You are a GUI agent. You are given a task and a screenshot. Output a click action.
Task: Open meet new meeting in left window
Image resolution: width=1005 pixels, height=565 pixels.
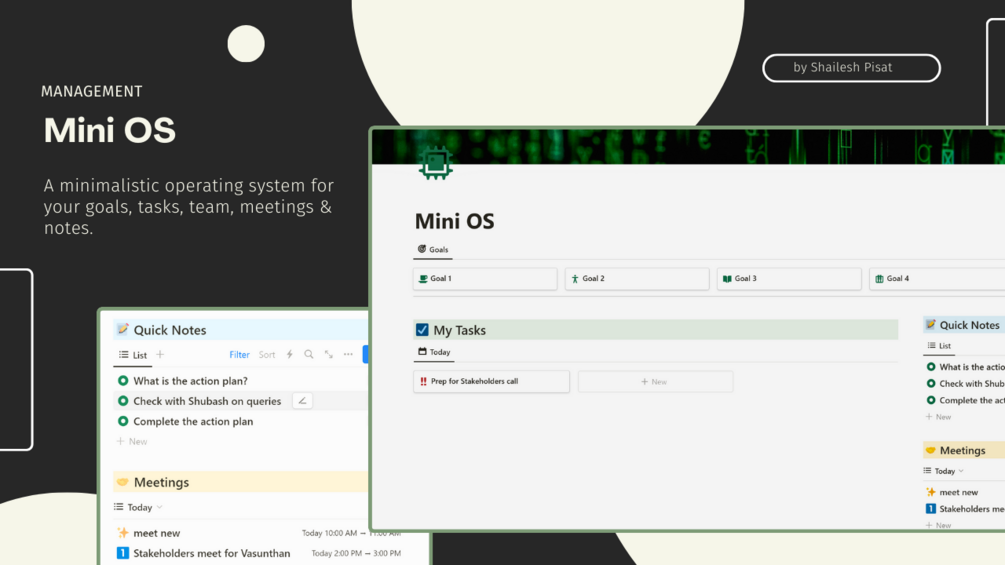[x=156, y=533]
